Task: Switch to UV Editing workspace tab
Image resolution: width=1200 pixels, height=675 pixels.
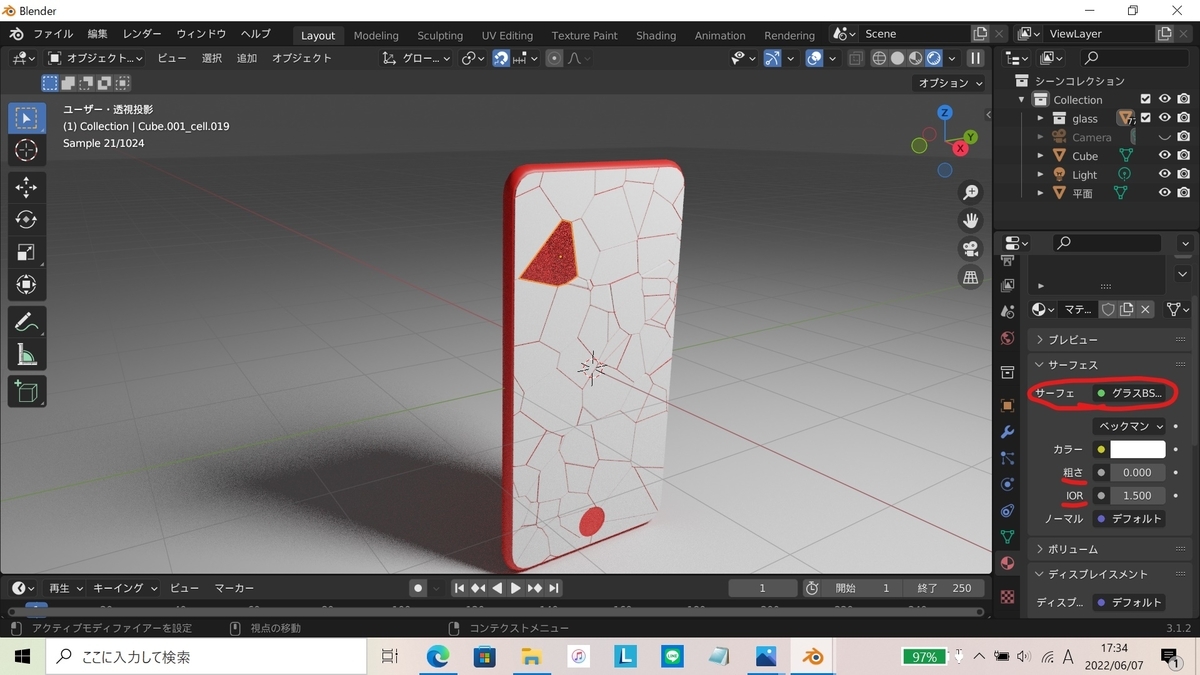Action: click(507, 35)
